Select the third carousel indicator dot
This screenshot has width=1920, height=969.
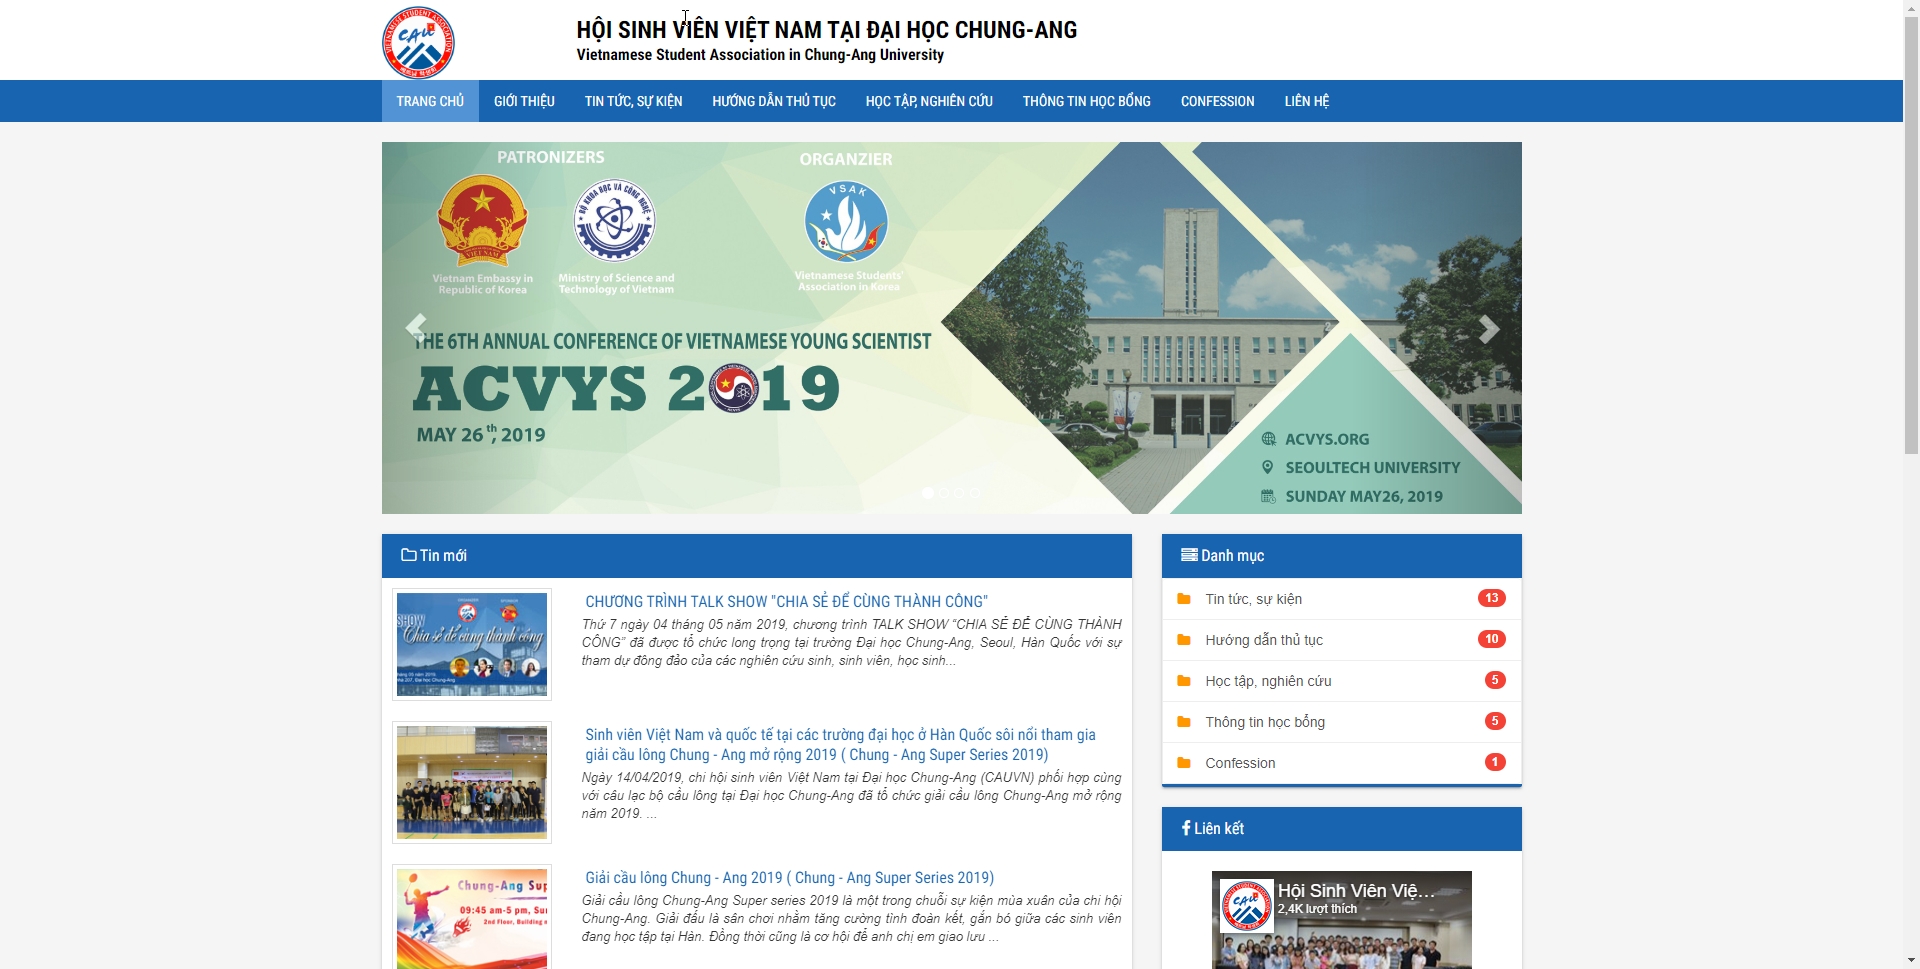[960, 493]
